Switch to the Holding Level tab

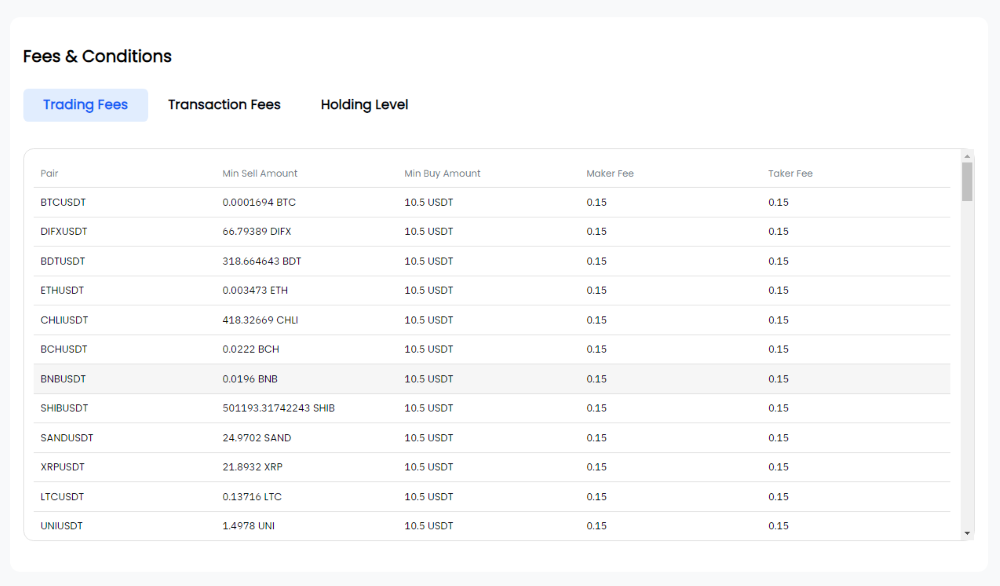click(364, 105)
